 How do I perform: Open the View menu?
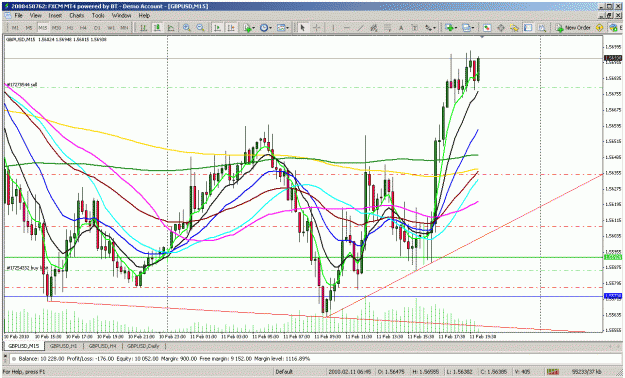click(x=35, y=16)
